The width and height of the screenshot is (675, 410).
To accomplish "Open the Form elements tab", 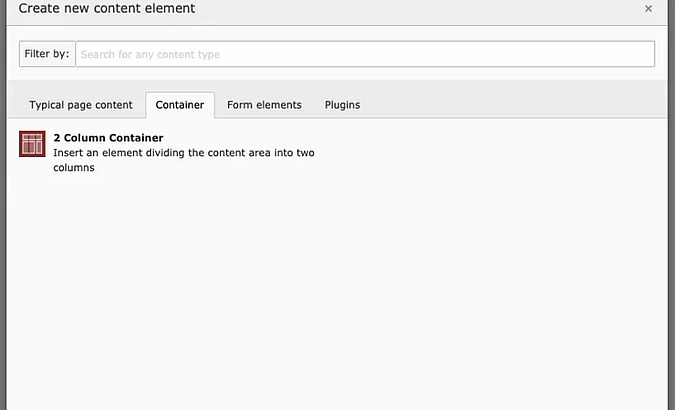I will tap(264, 105).
